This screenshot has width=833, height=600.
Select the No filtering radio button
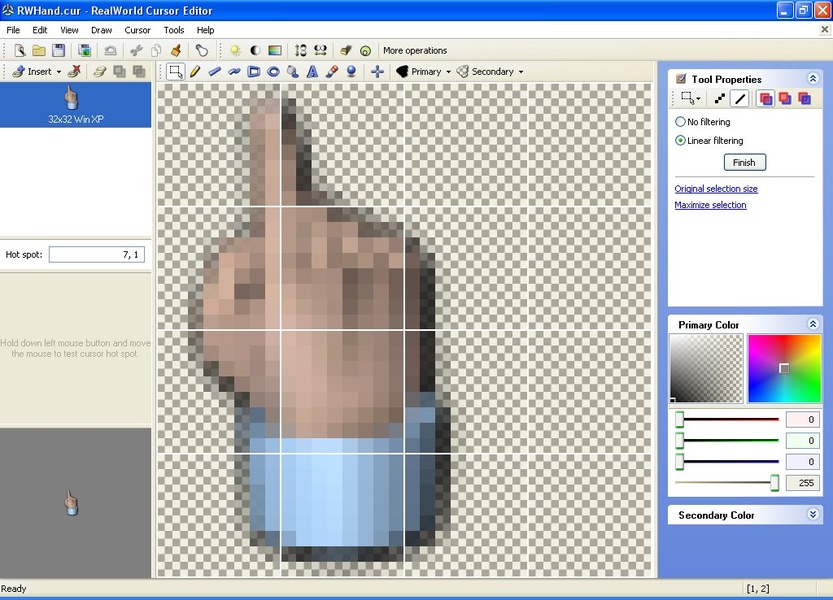[x=681, y=122]
